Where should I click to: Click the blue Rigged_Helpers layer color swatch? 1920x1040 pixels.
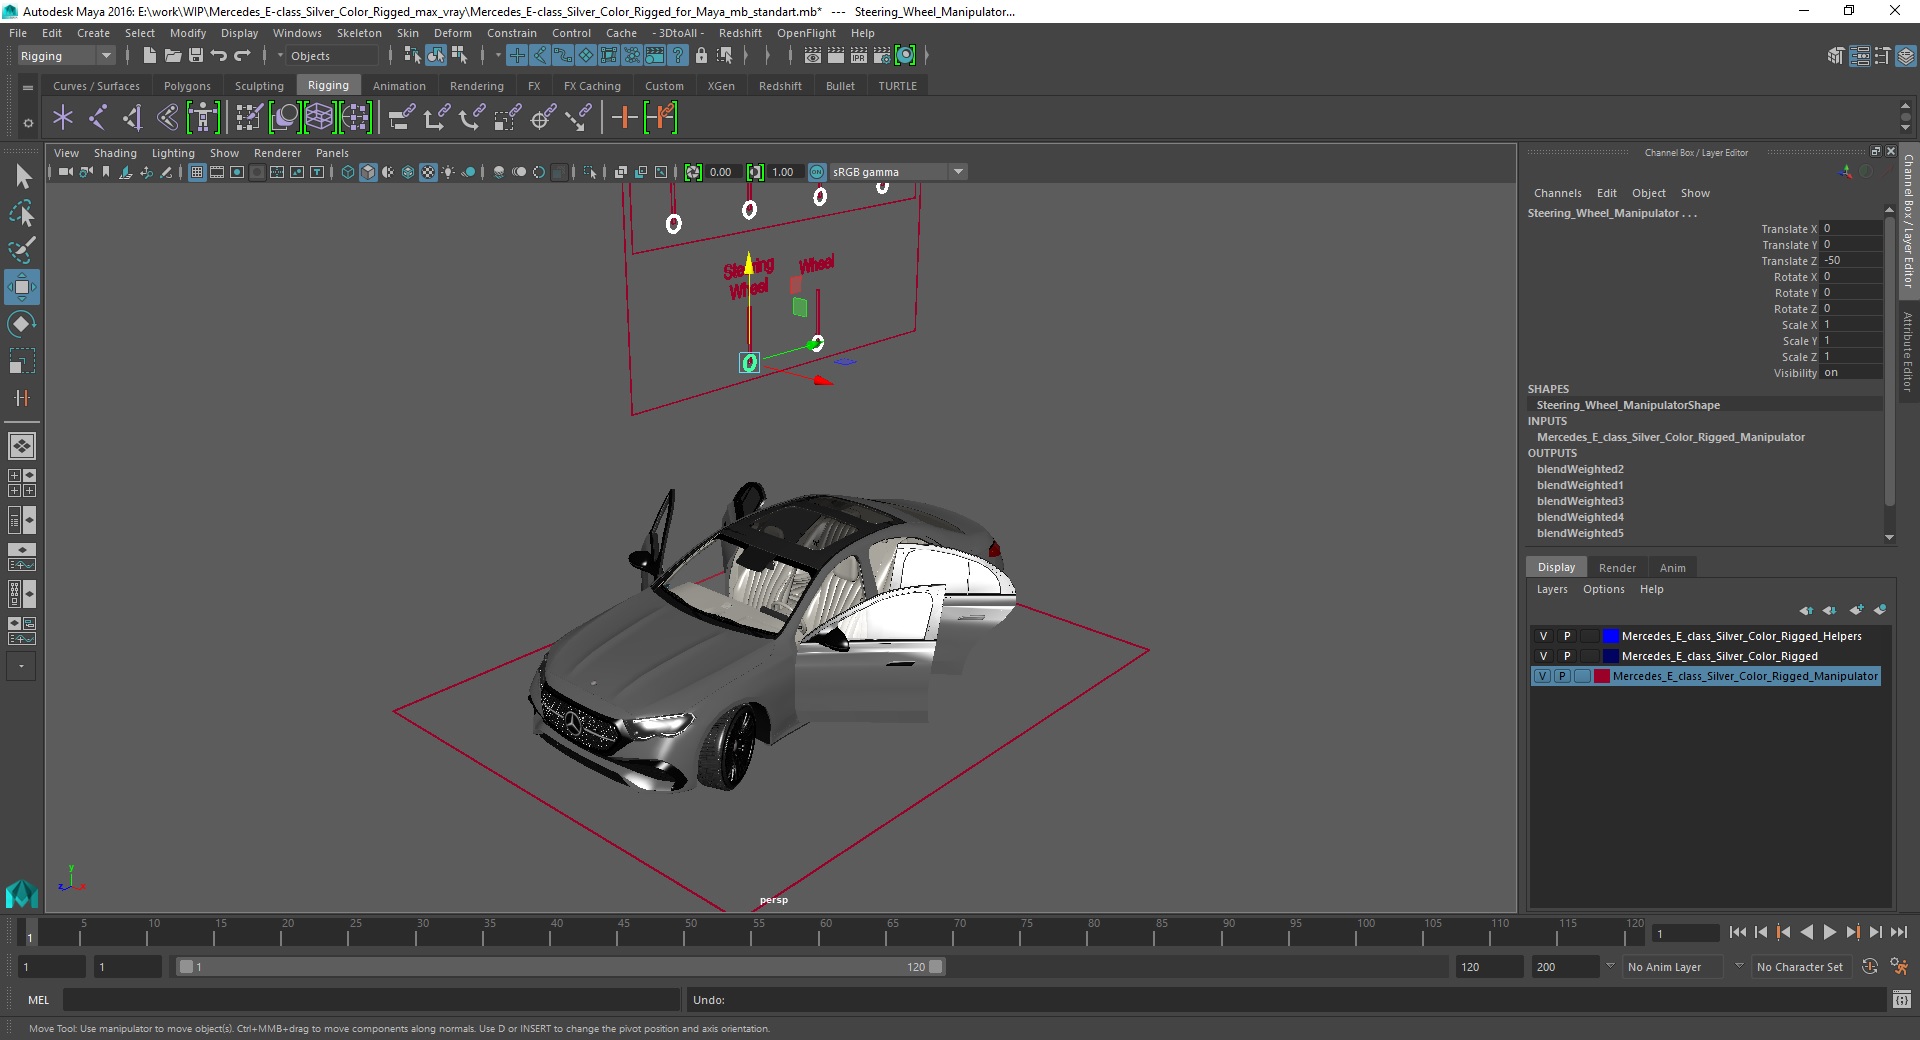click(x=1610, y=636)
